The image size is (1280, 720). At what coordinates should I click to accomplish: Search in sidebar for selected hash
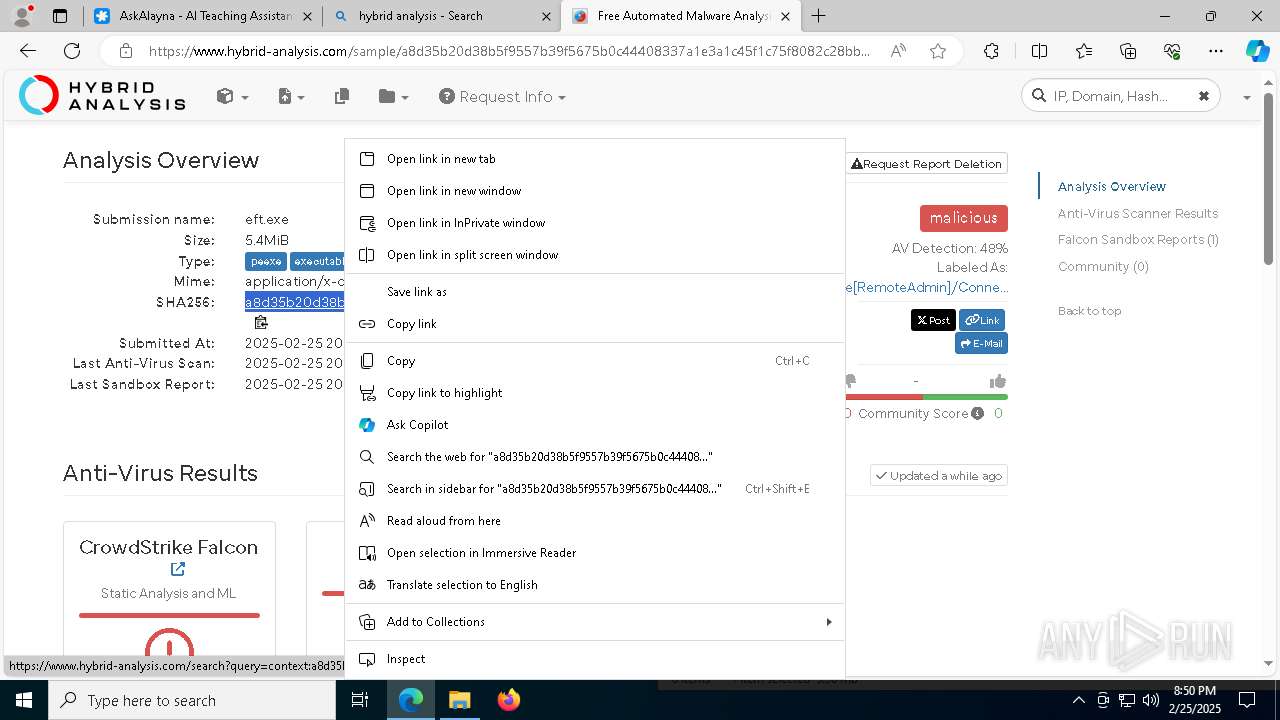click(x=595, y=489)
